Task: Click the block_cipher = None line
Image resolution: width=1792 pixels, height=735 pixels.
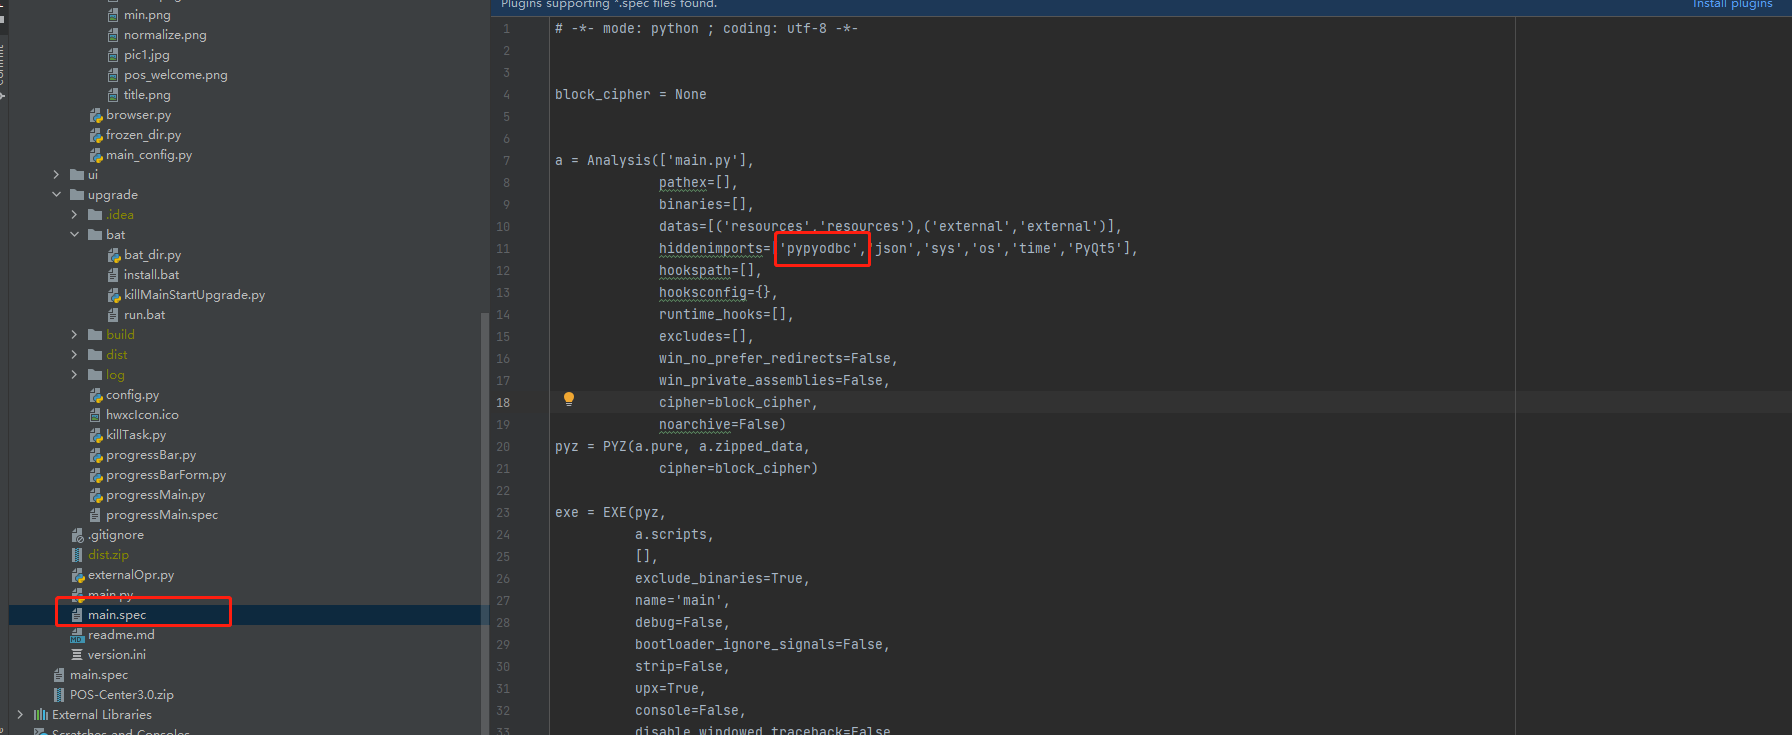Action: 631,95
